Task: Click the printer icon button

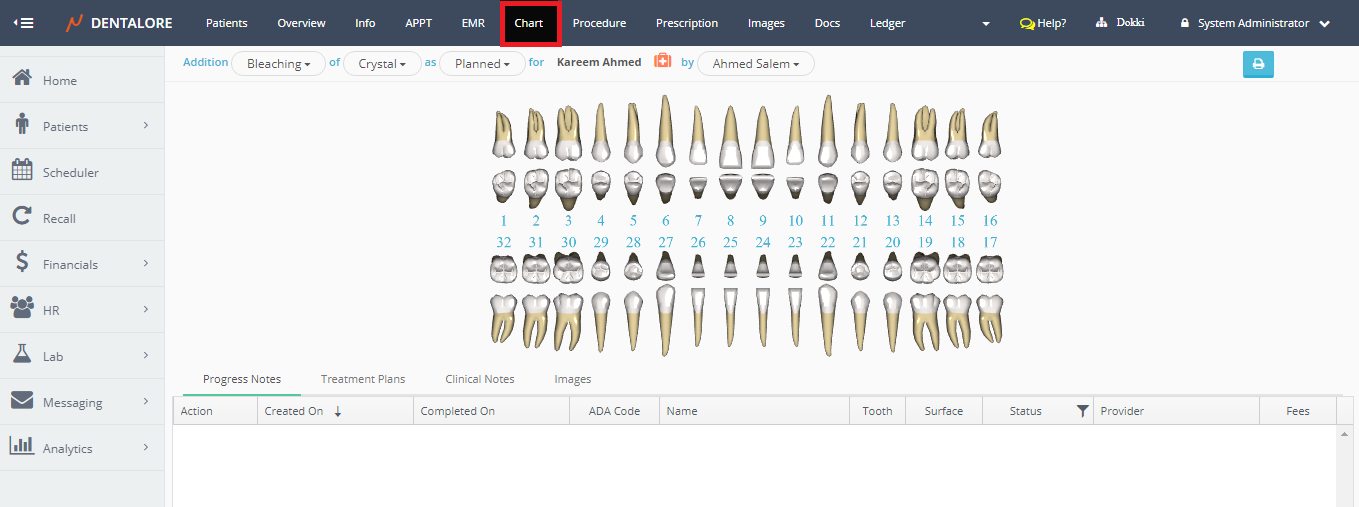Action: point(1258,64)
